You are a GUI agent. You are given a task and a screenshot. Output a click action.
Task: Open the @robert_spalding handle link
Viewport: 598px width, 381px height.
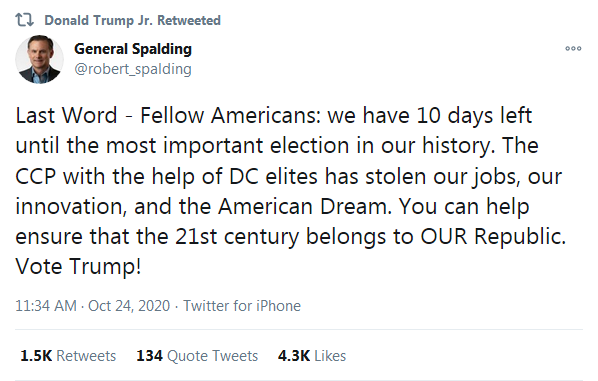[133, 69]
